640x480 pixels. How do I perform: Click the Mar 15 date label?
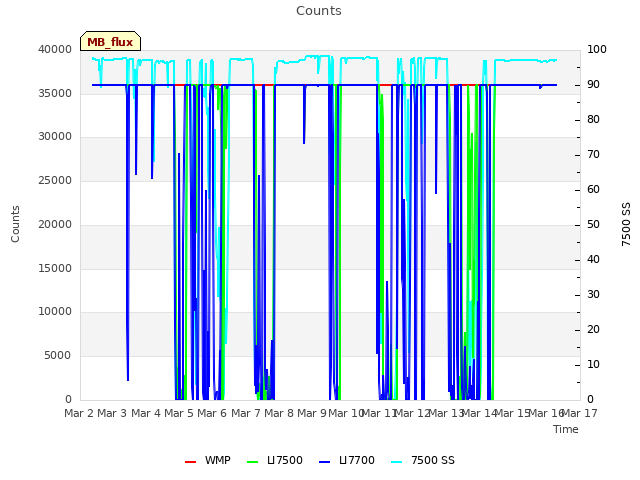click(512, 413)
